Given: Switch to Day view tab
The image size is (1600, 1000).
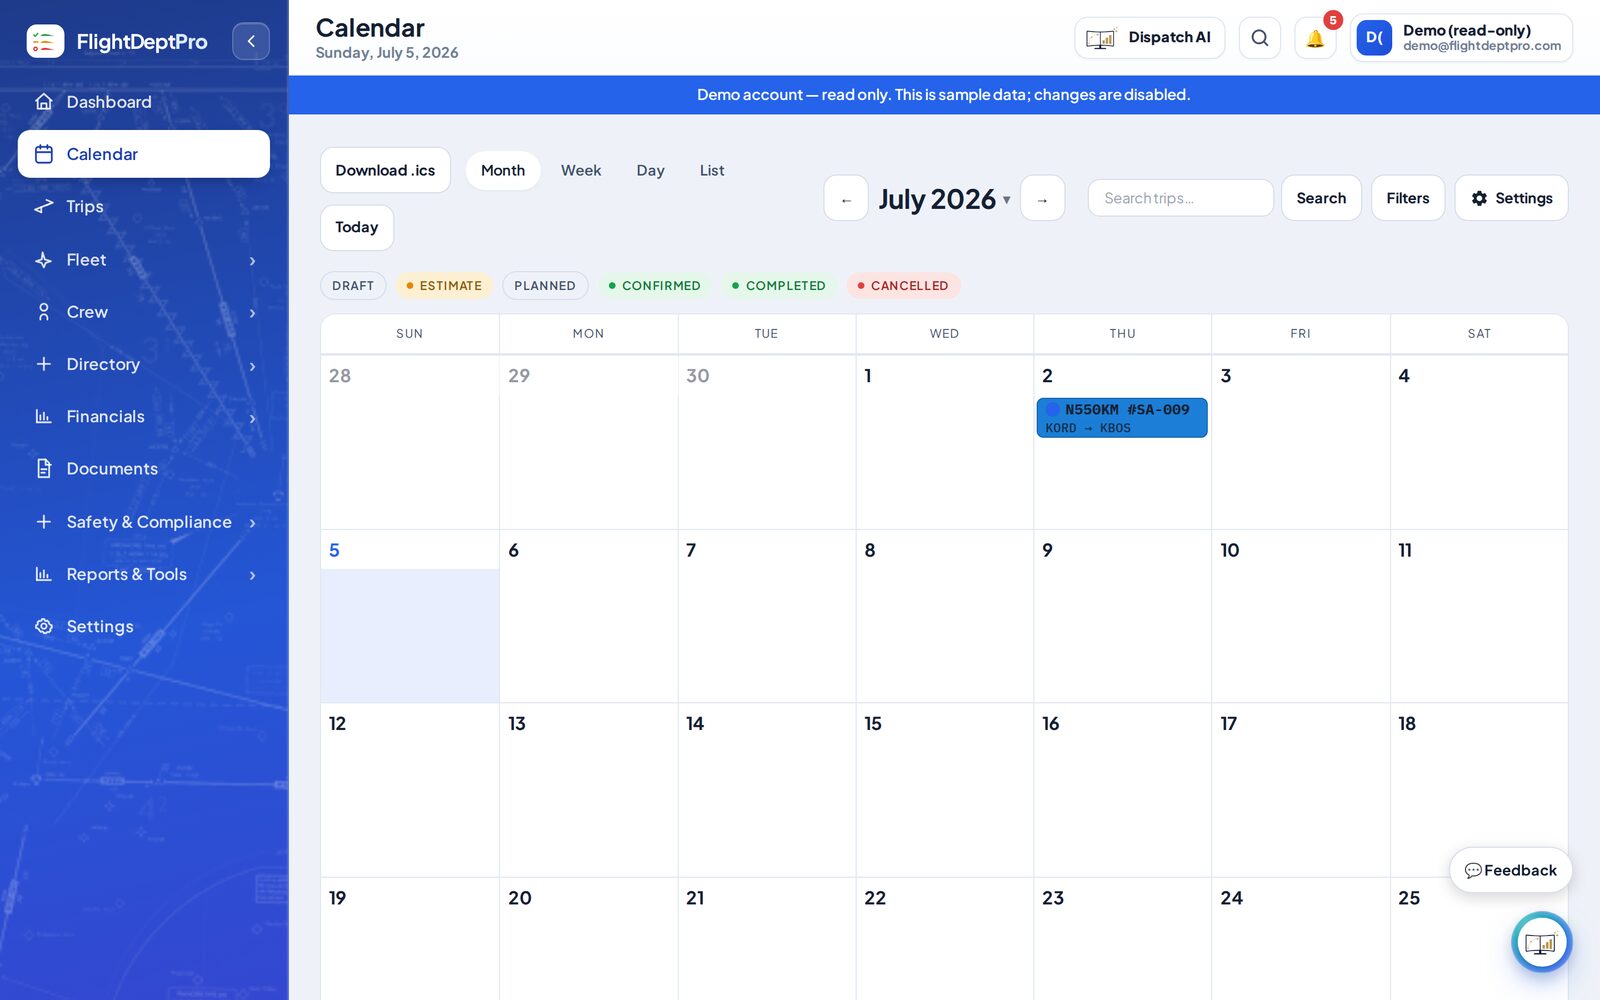Looking at the screenshot, I should coord(650,171).
